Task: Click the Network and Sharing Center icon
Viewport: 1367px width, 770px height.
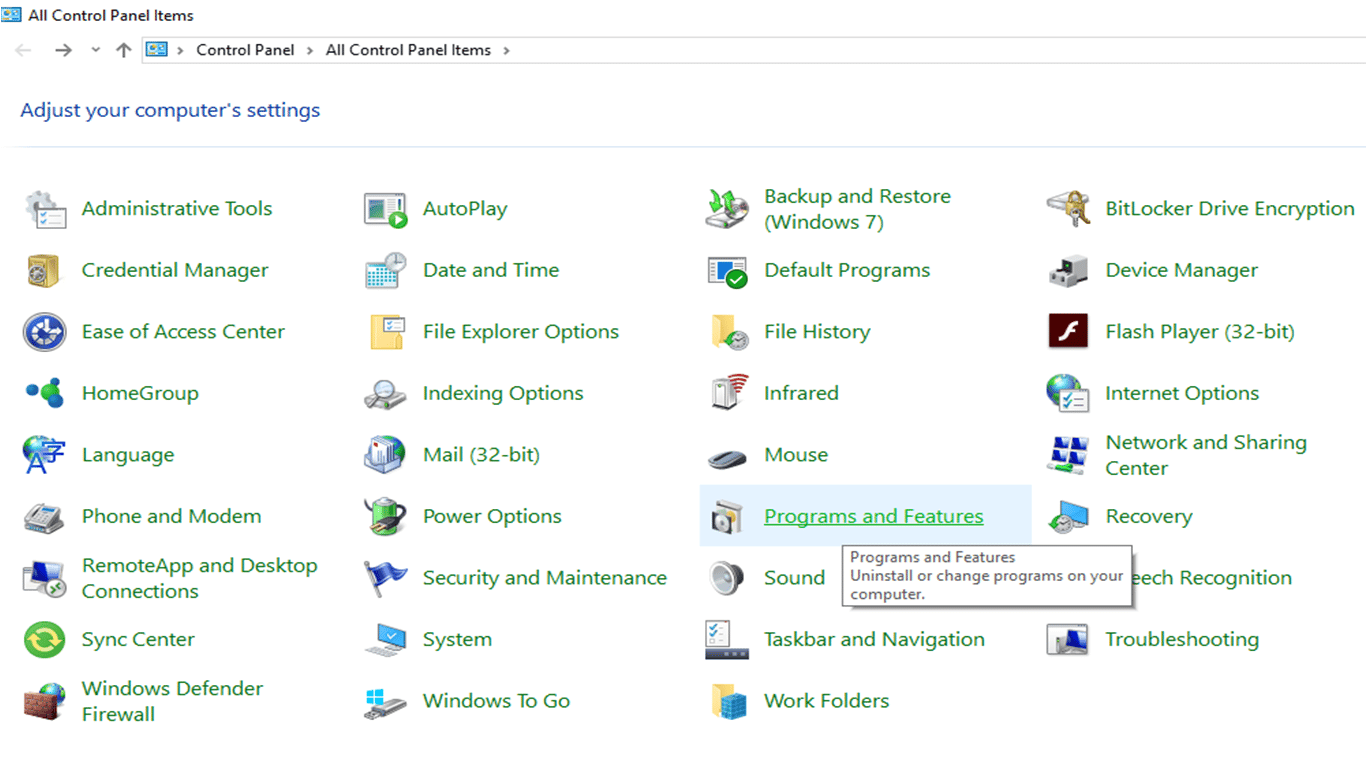Action: coord(1068,455)
